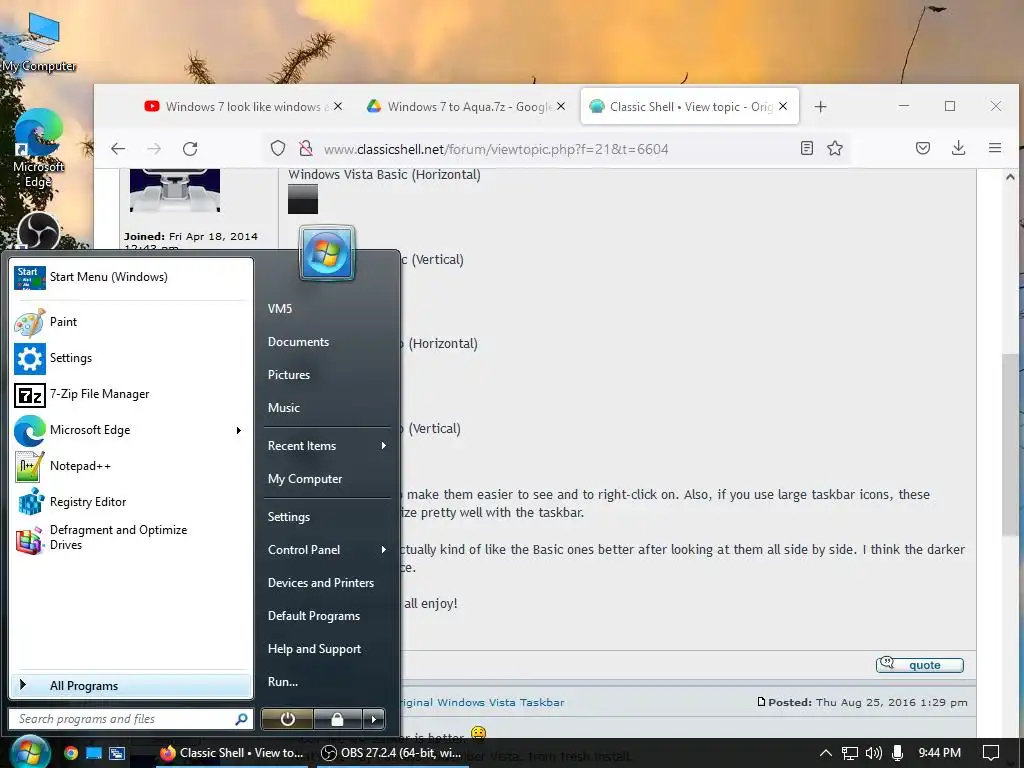Go back in Firefox
The width and height of the screenshot is (1024, 768).
[x=118, y=149]
